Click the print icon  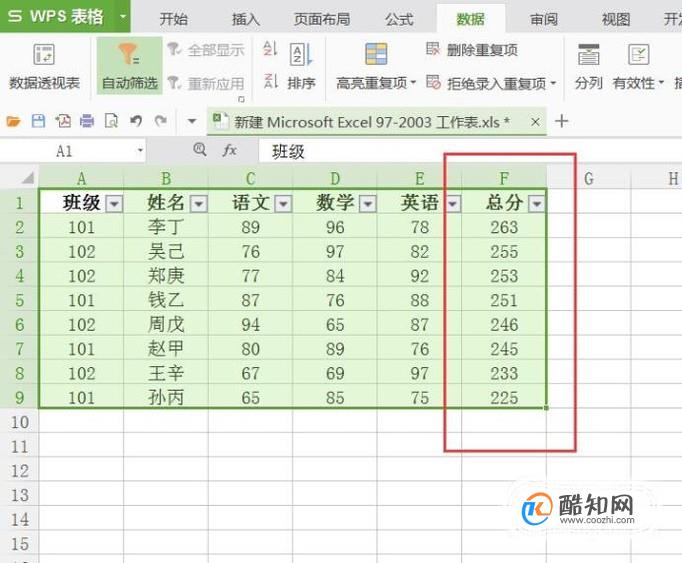[87, 121]
